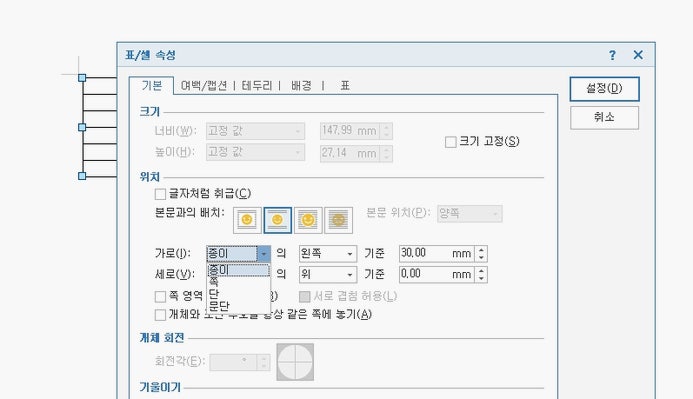The height and width of the screenshot is (399, 693).
Task: Click the top blue table handle
Action: click(x=82, y=78)
